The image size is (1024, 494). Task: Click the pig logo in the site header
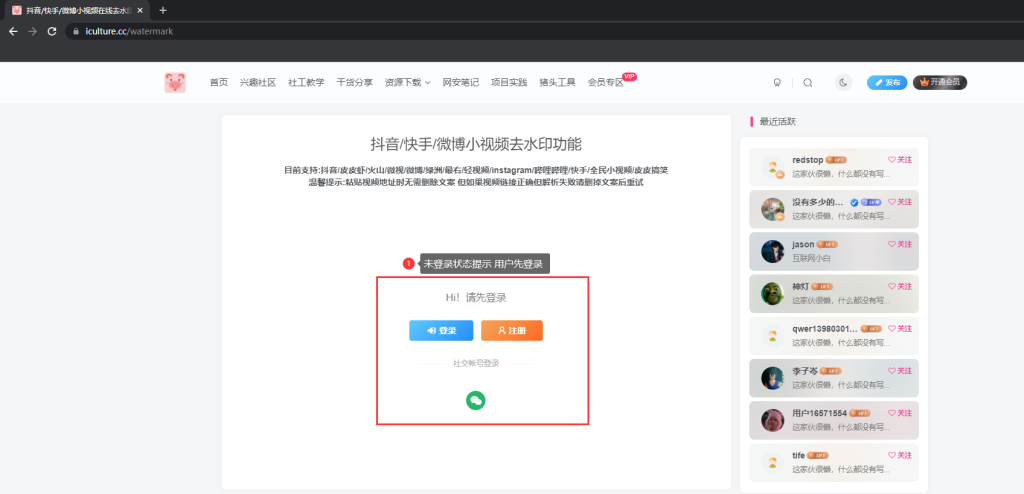click(175, 82)
